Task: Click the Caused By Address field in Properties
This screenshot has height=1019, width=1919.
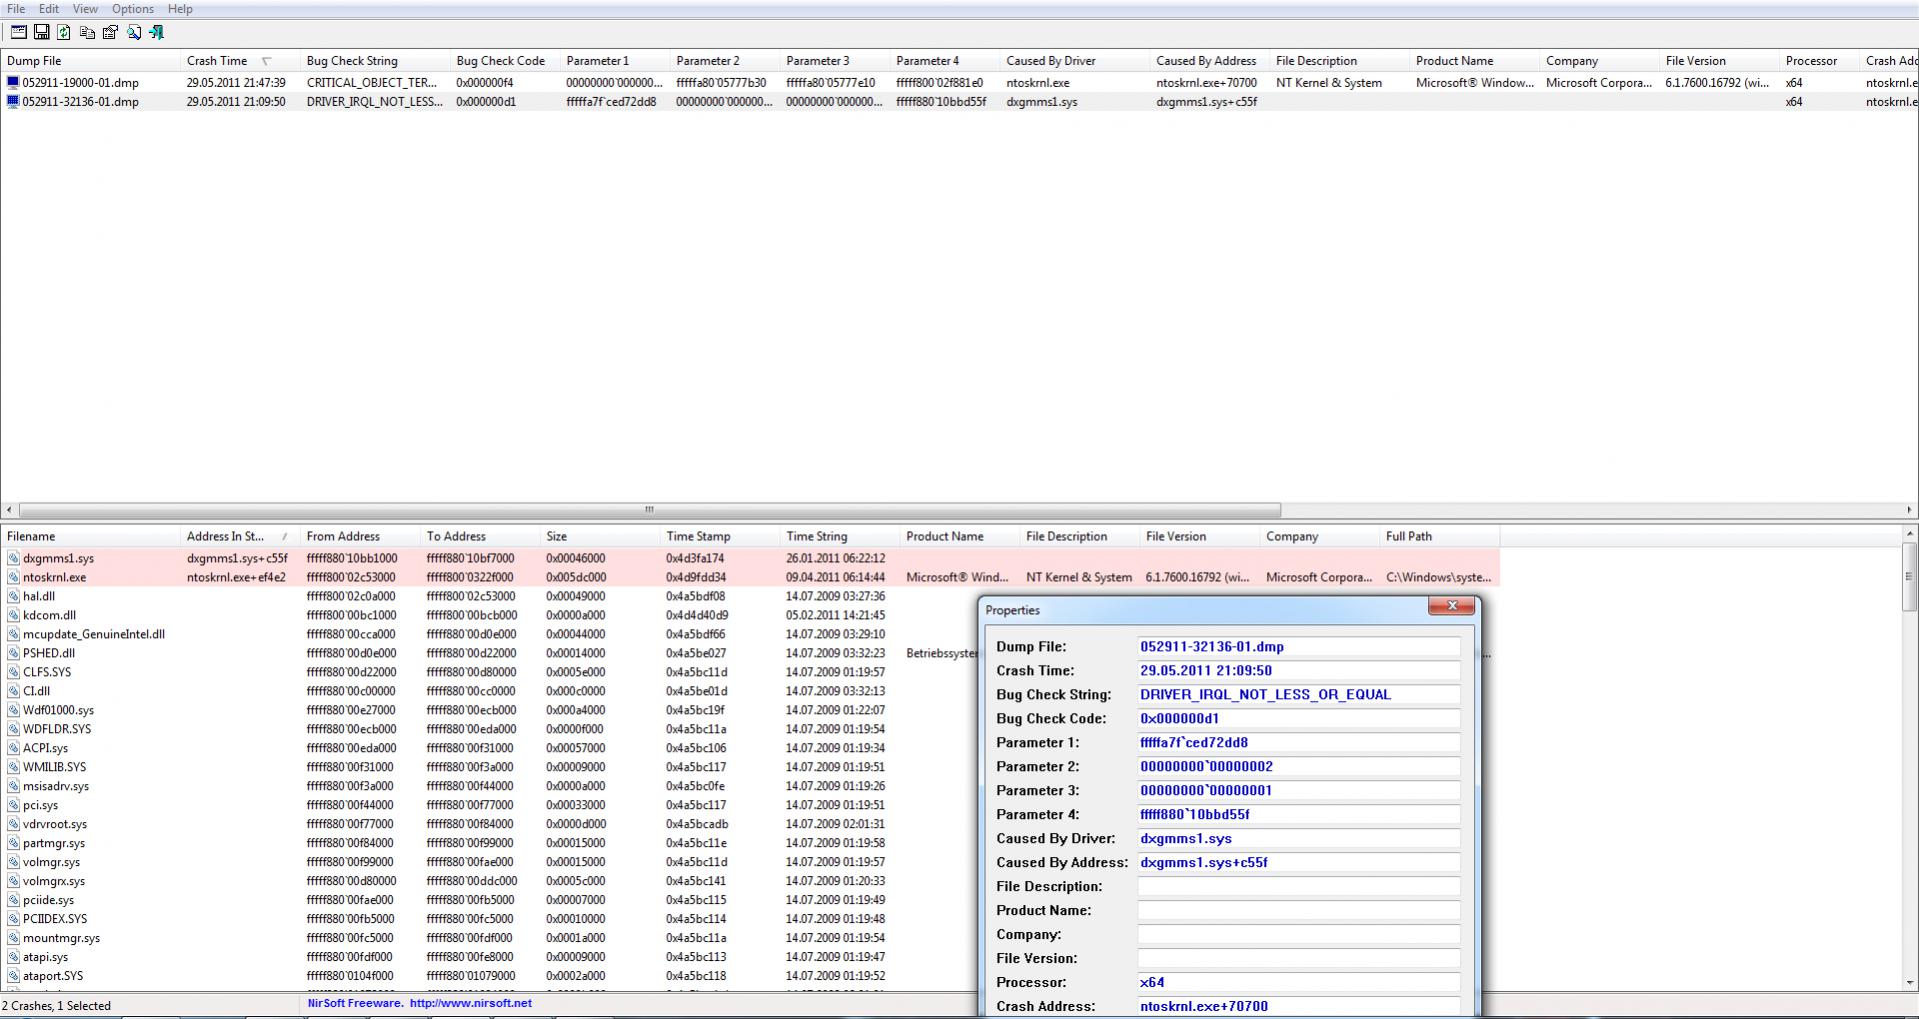Action: [x=1298, y=863]
